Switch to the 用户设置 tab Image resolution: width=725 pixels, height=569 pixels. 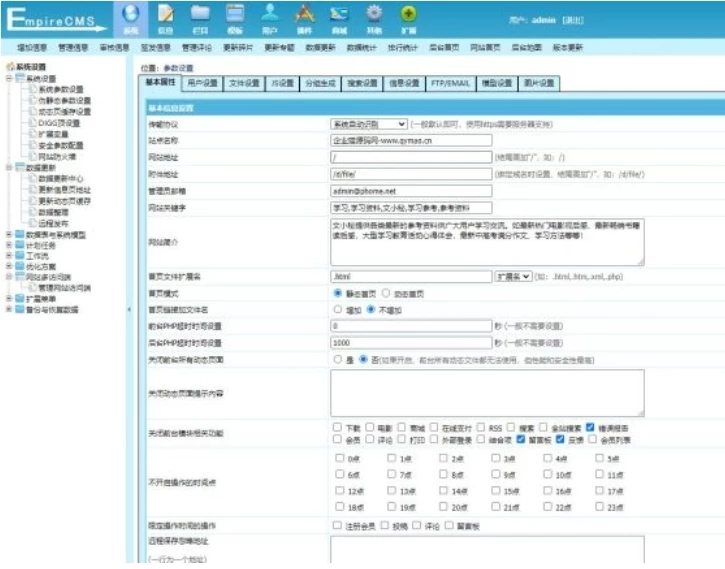click(x=201, y=83)
